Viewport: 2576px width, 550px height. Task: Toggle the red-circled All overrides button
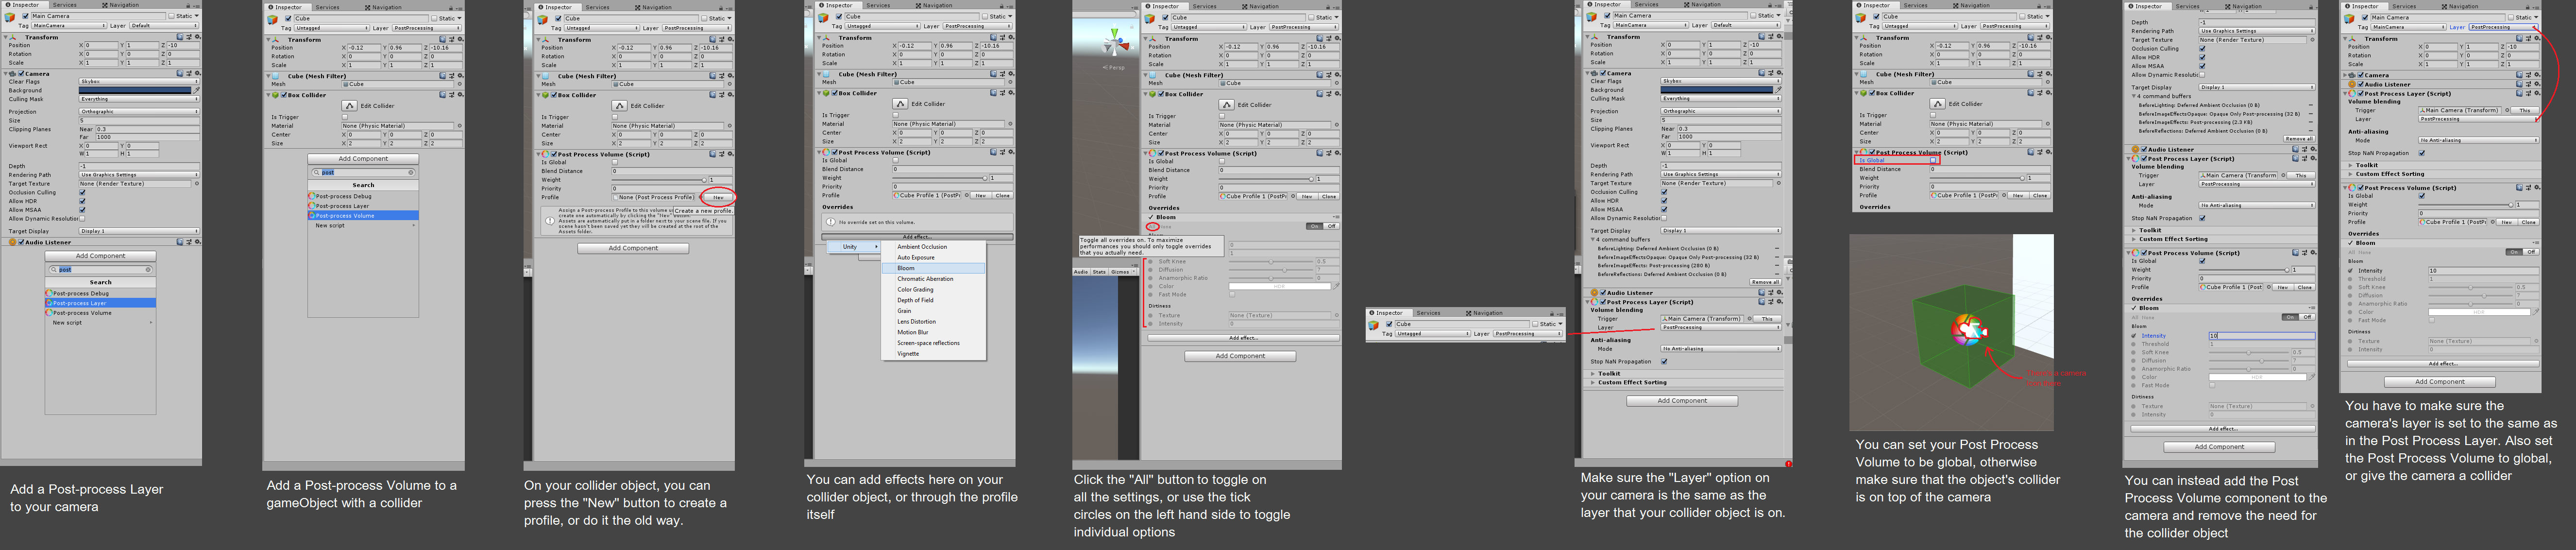[1153, 227]
